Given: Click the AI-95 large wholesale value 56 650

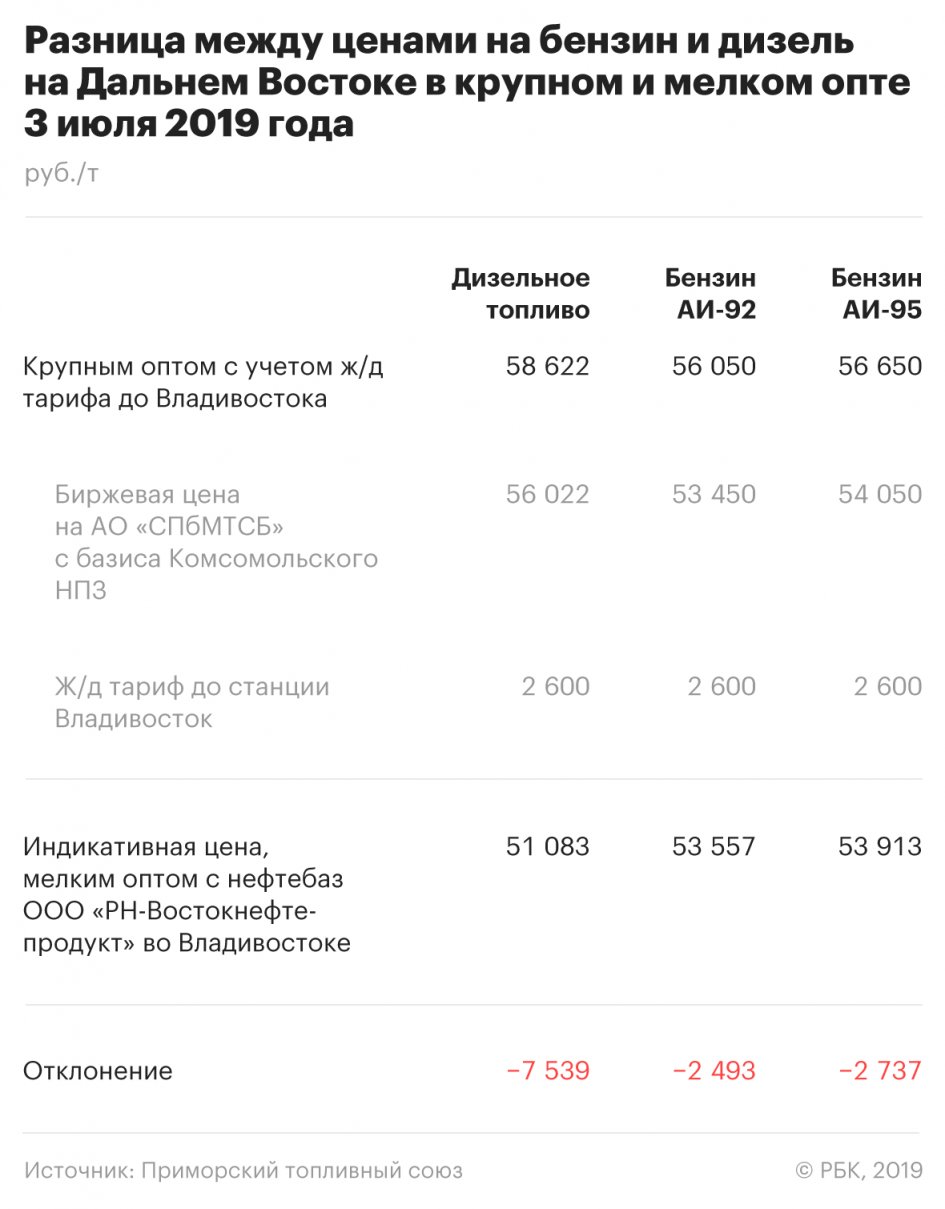Looking at the screenshot, I should (879, 367).
